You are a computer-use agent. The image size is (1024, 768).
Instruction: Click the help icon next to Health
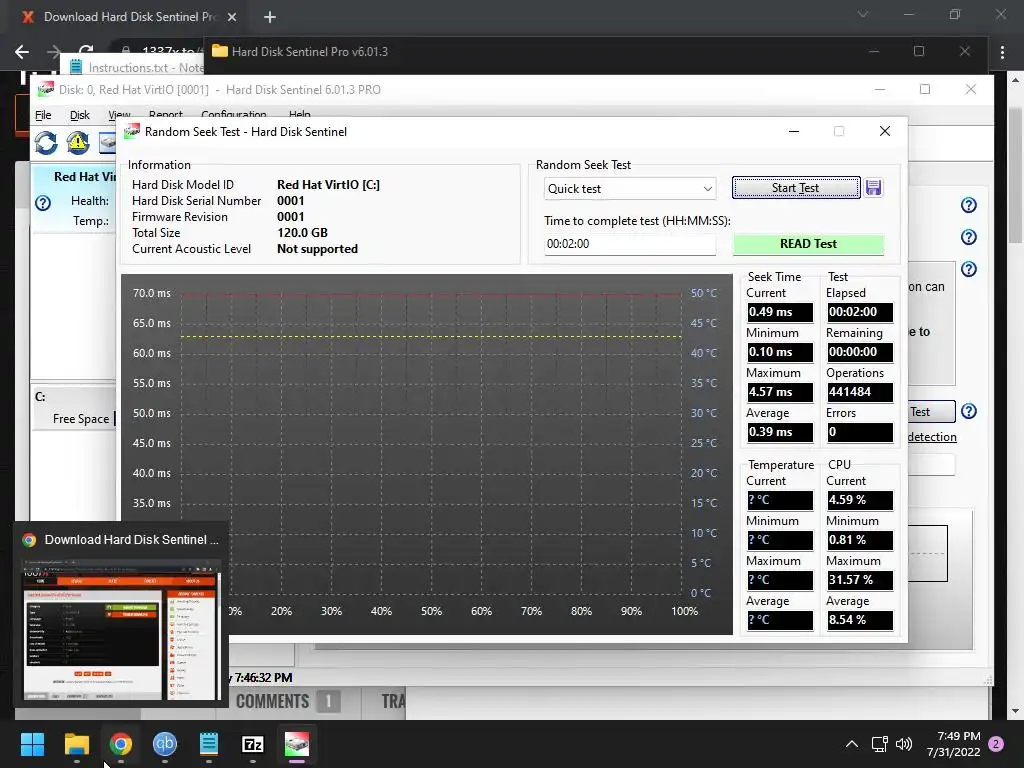coord(43,203)
